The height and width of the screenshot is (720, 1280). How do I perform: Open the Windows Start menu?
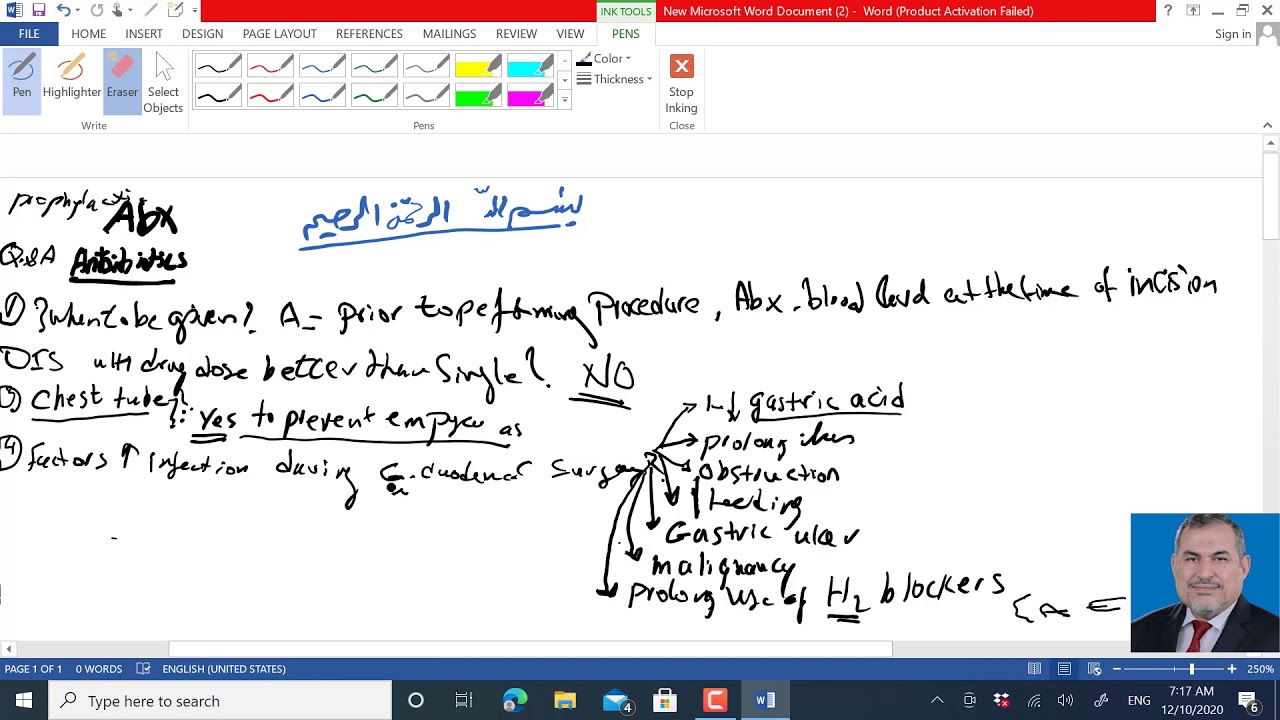pos(24,701)
